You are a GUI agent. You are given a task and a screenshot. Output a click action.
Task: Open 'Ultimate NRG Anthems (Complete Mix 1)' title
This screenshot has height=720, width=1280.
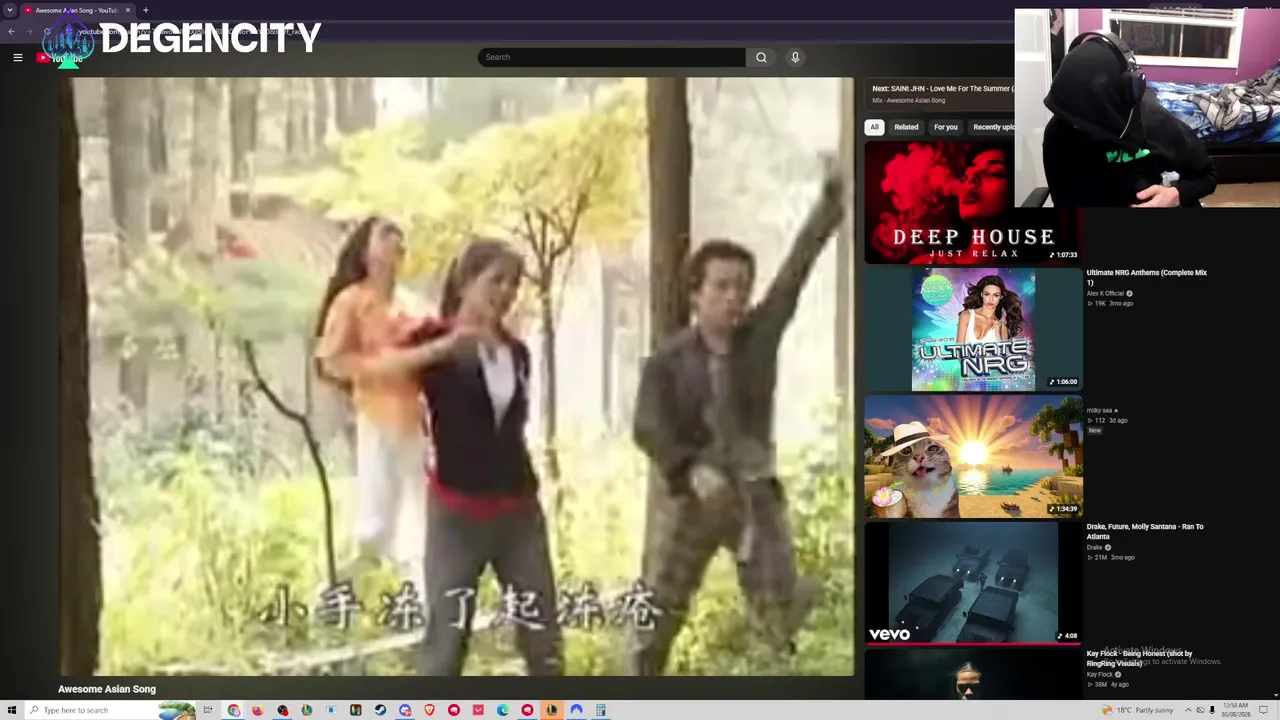(1147, 277)
